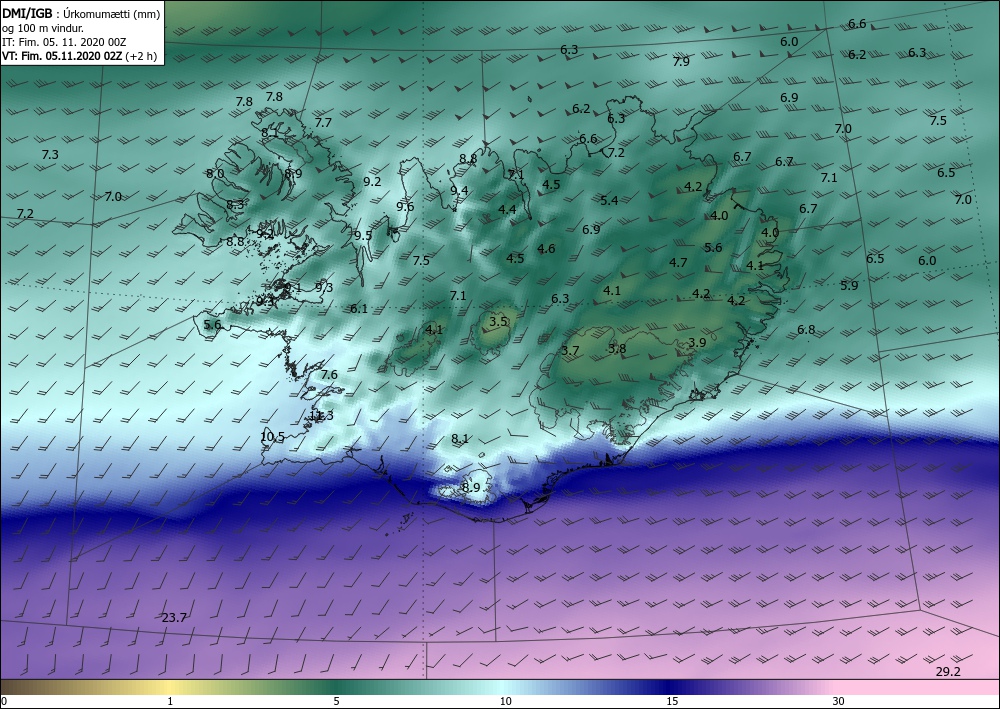Click the title line 'DMI/IGB : Úrkomumætti (mm)'
The width and height of the screenshot is (1000, 709).
(81, 14)
